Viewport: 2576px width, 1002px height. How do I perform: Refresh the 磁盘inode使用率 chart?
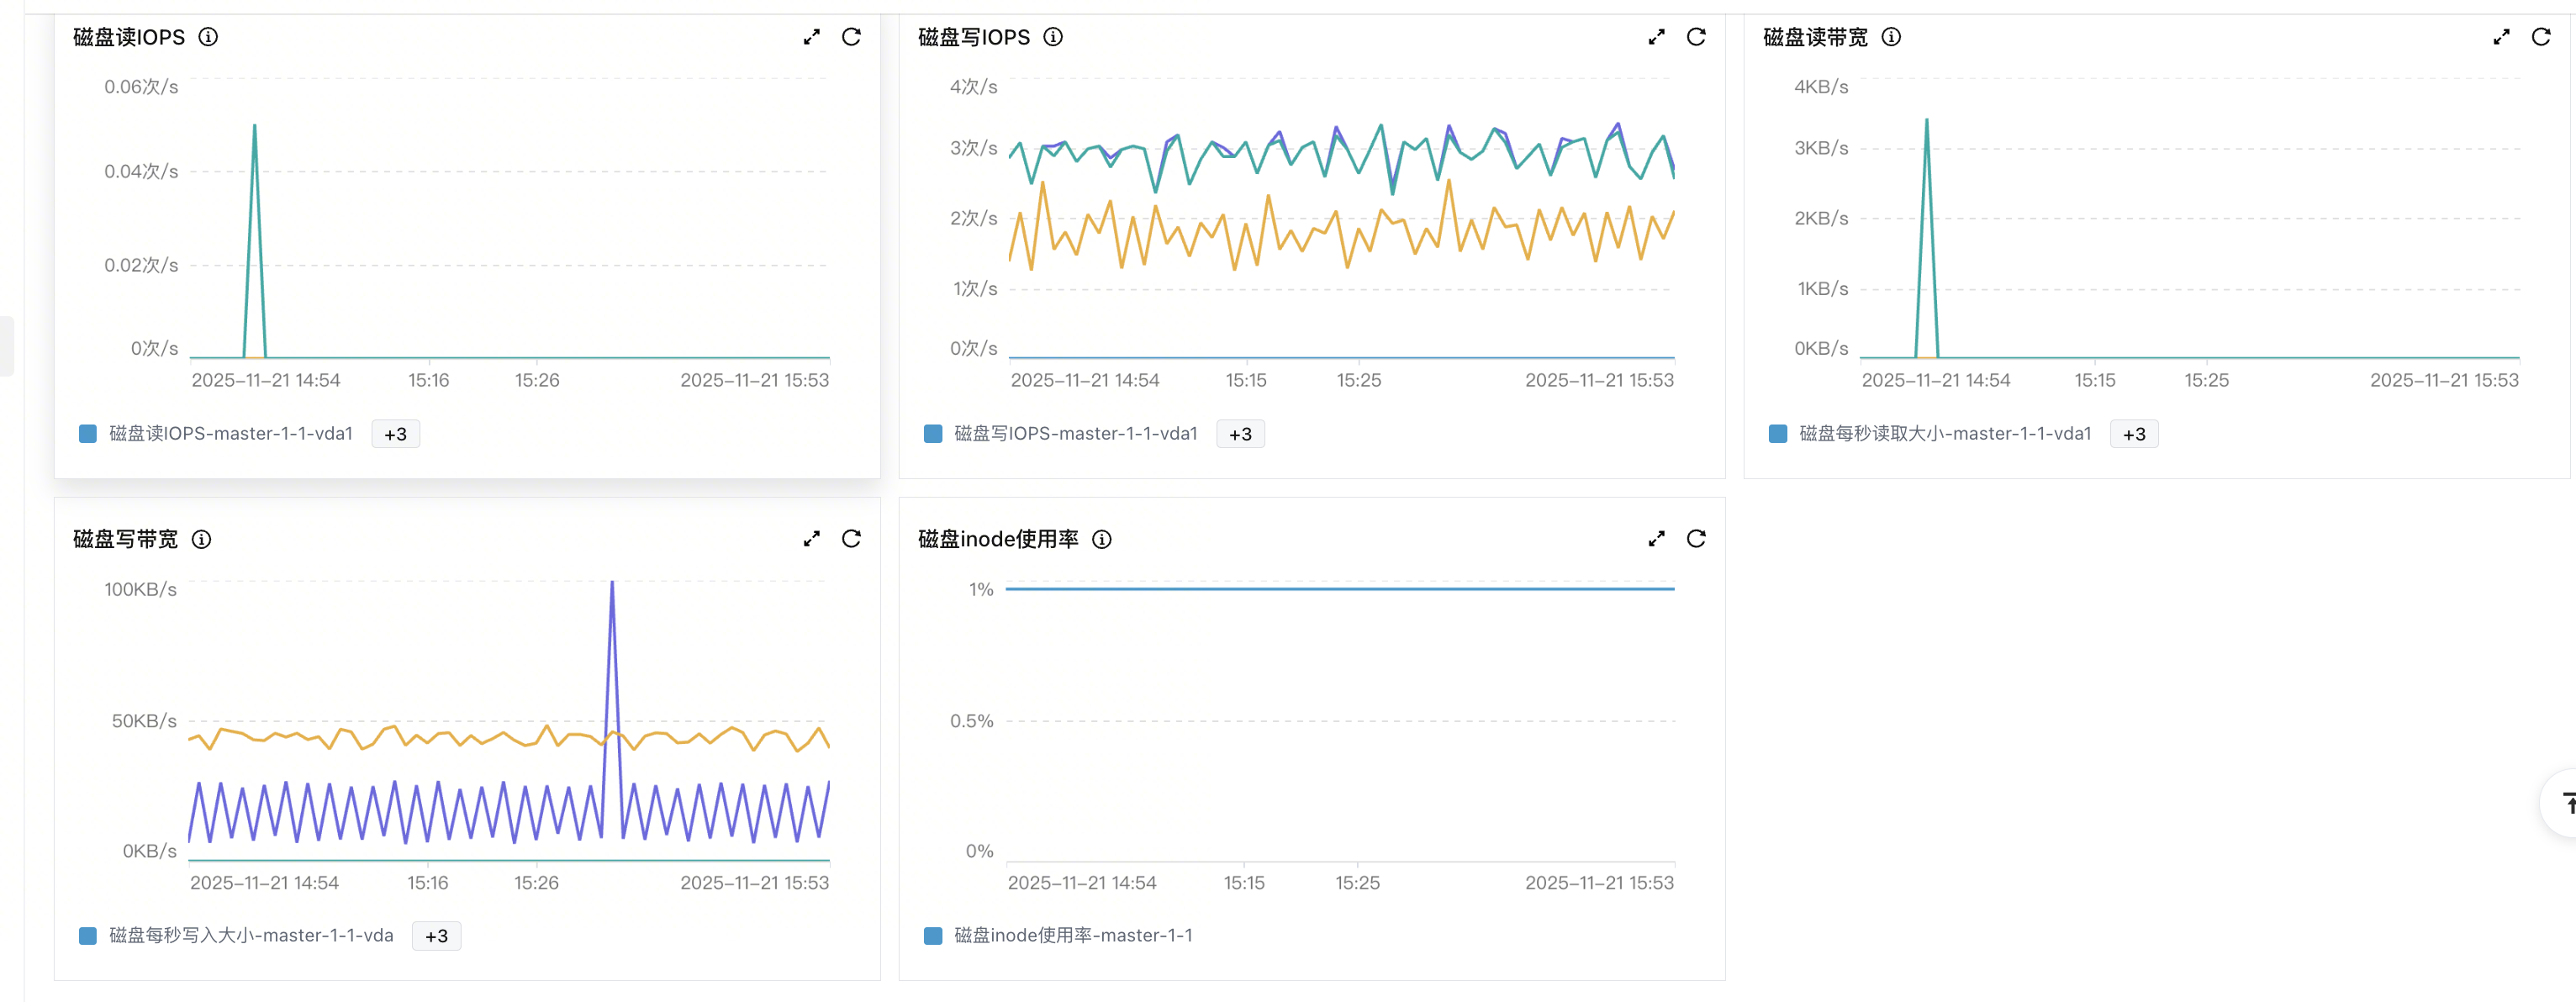1696,539
